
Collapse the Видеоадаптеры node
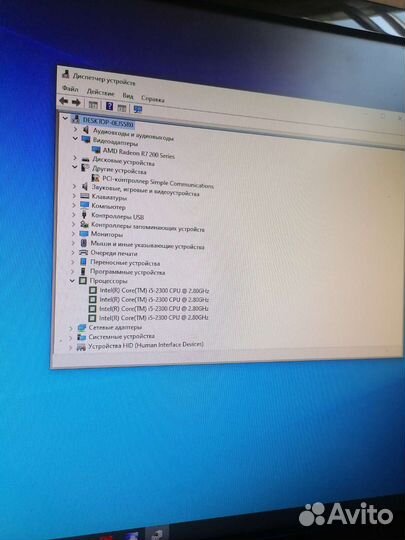(75, 138)
